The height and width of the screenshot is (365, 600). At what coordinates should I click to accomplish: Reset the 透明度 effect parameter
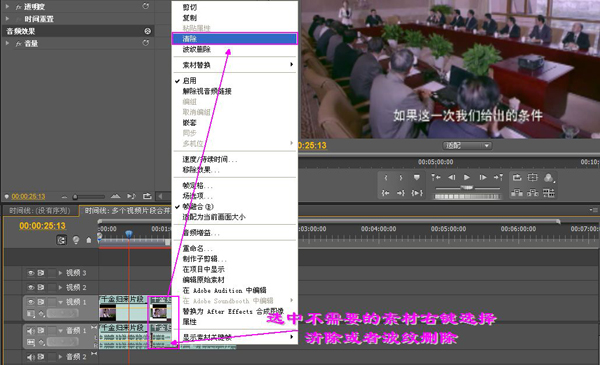click(145, 6)
